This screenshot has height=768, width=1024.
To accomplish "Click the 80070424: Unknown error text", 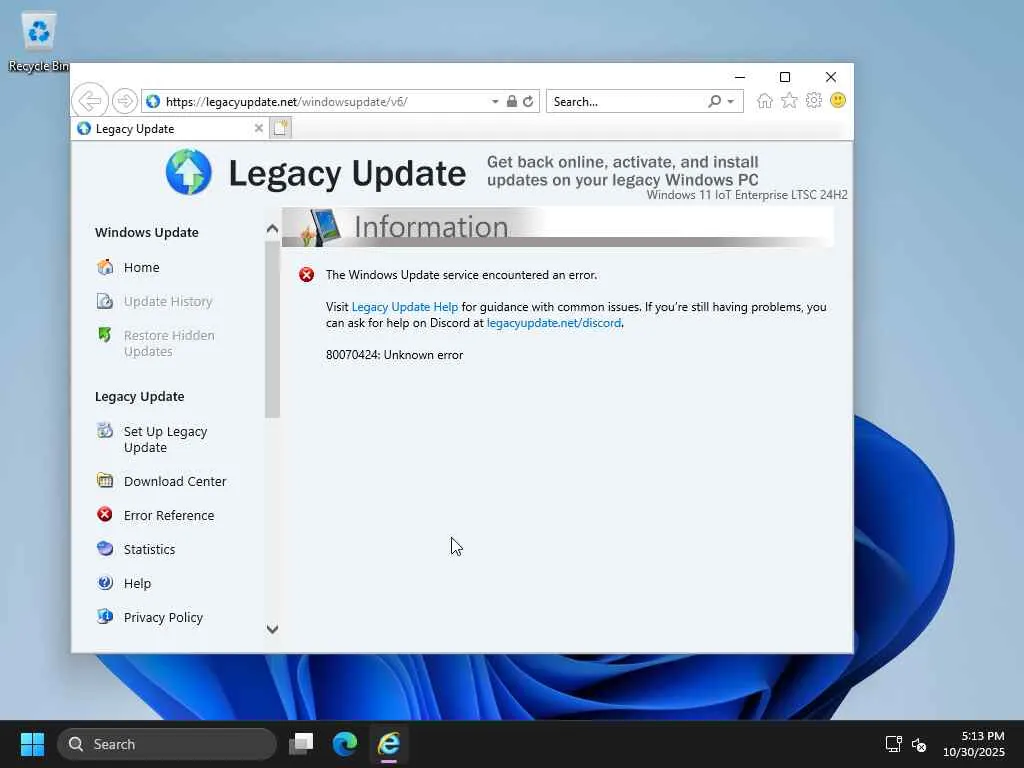I will (x=394, y=355).
